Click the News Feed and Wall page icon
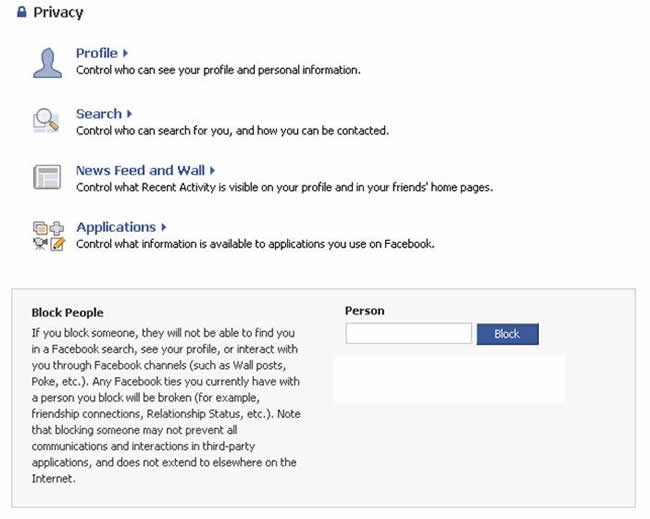 click(x=47, y=177)
